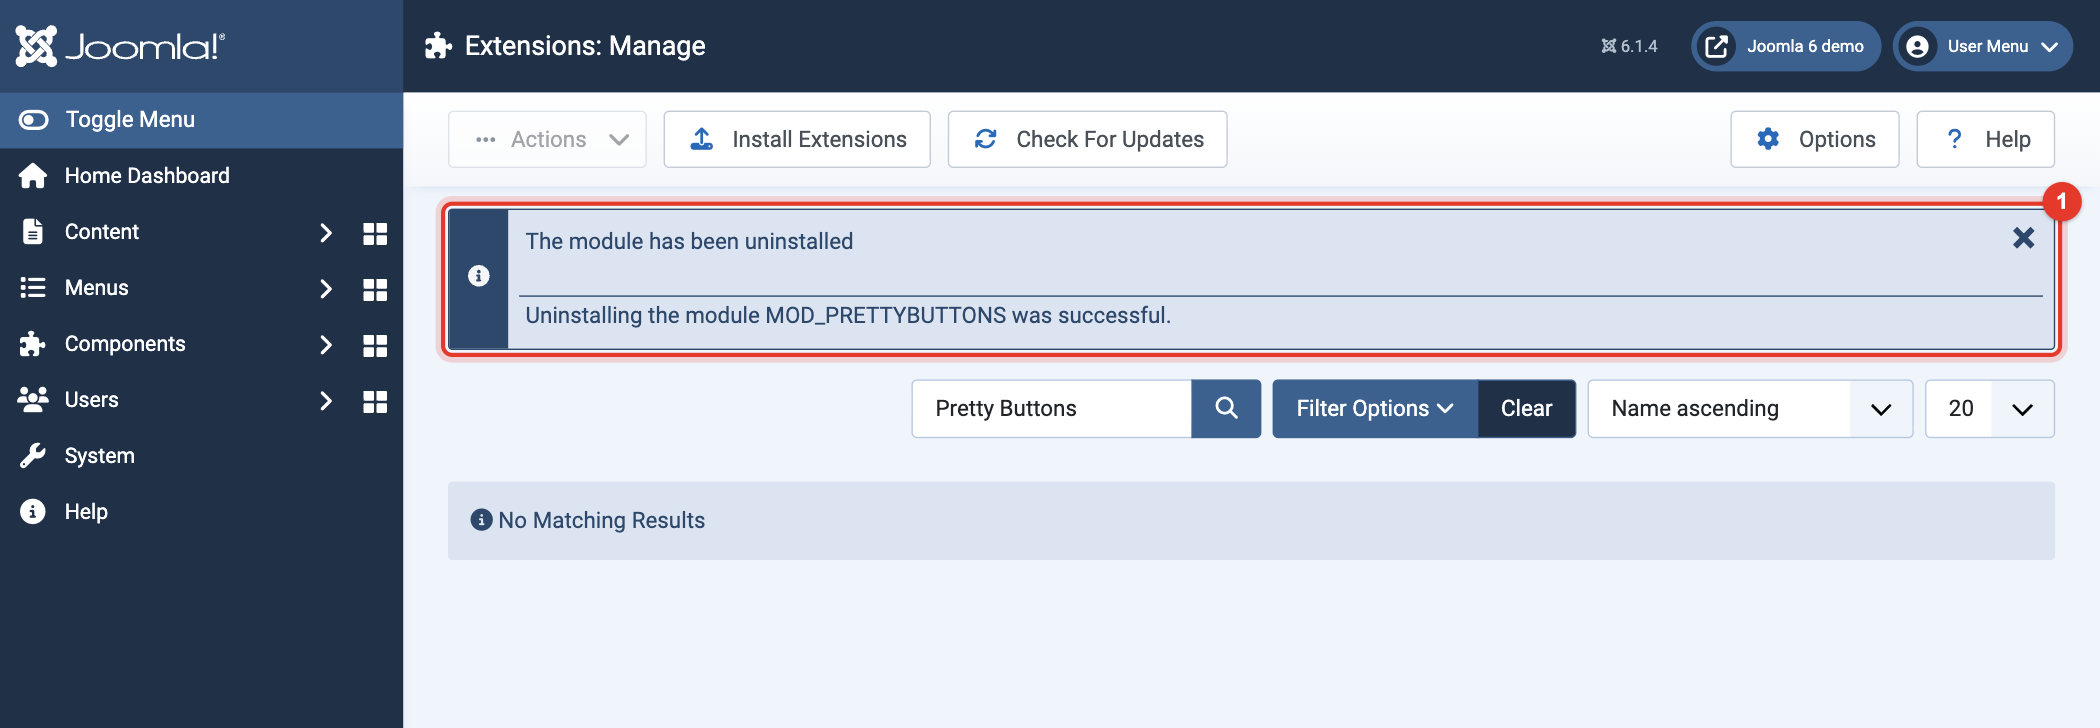Image resolution: width=2100 pixels, height=728 pixels.
Task: Open the Users dashboard grid icon
Action: pyautogui.click(x=375, y=401)
